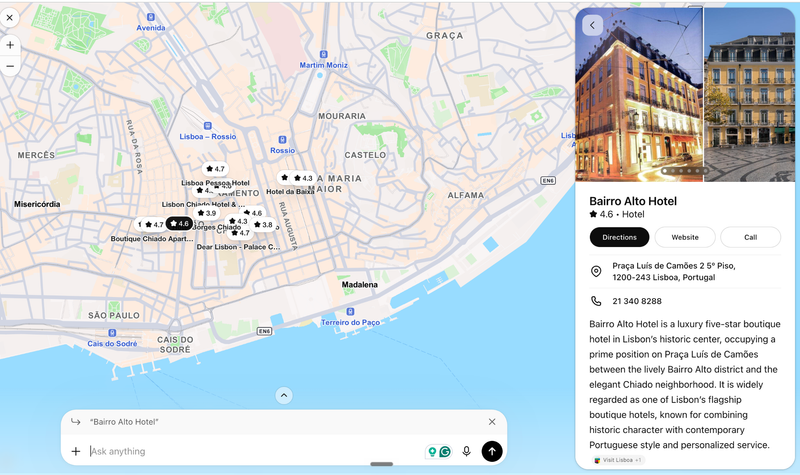The width and height of the screenshot is (800, 475).
Task: Click the Hotel da Baixa map label
Action: 290,192
